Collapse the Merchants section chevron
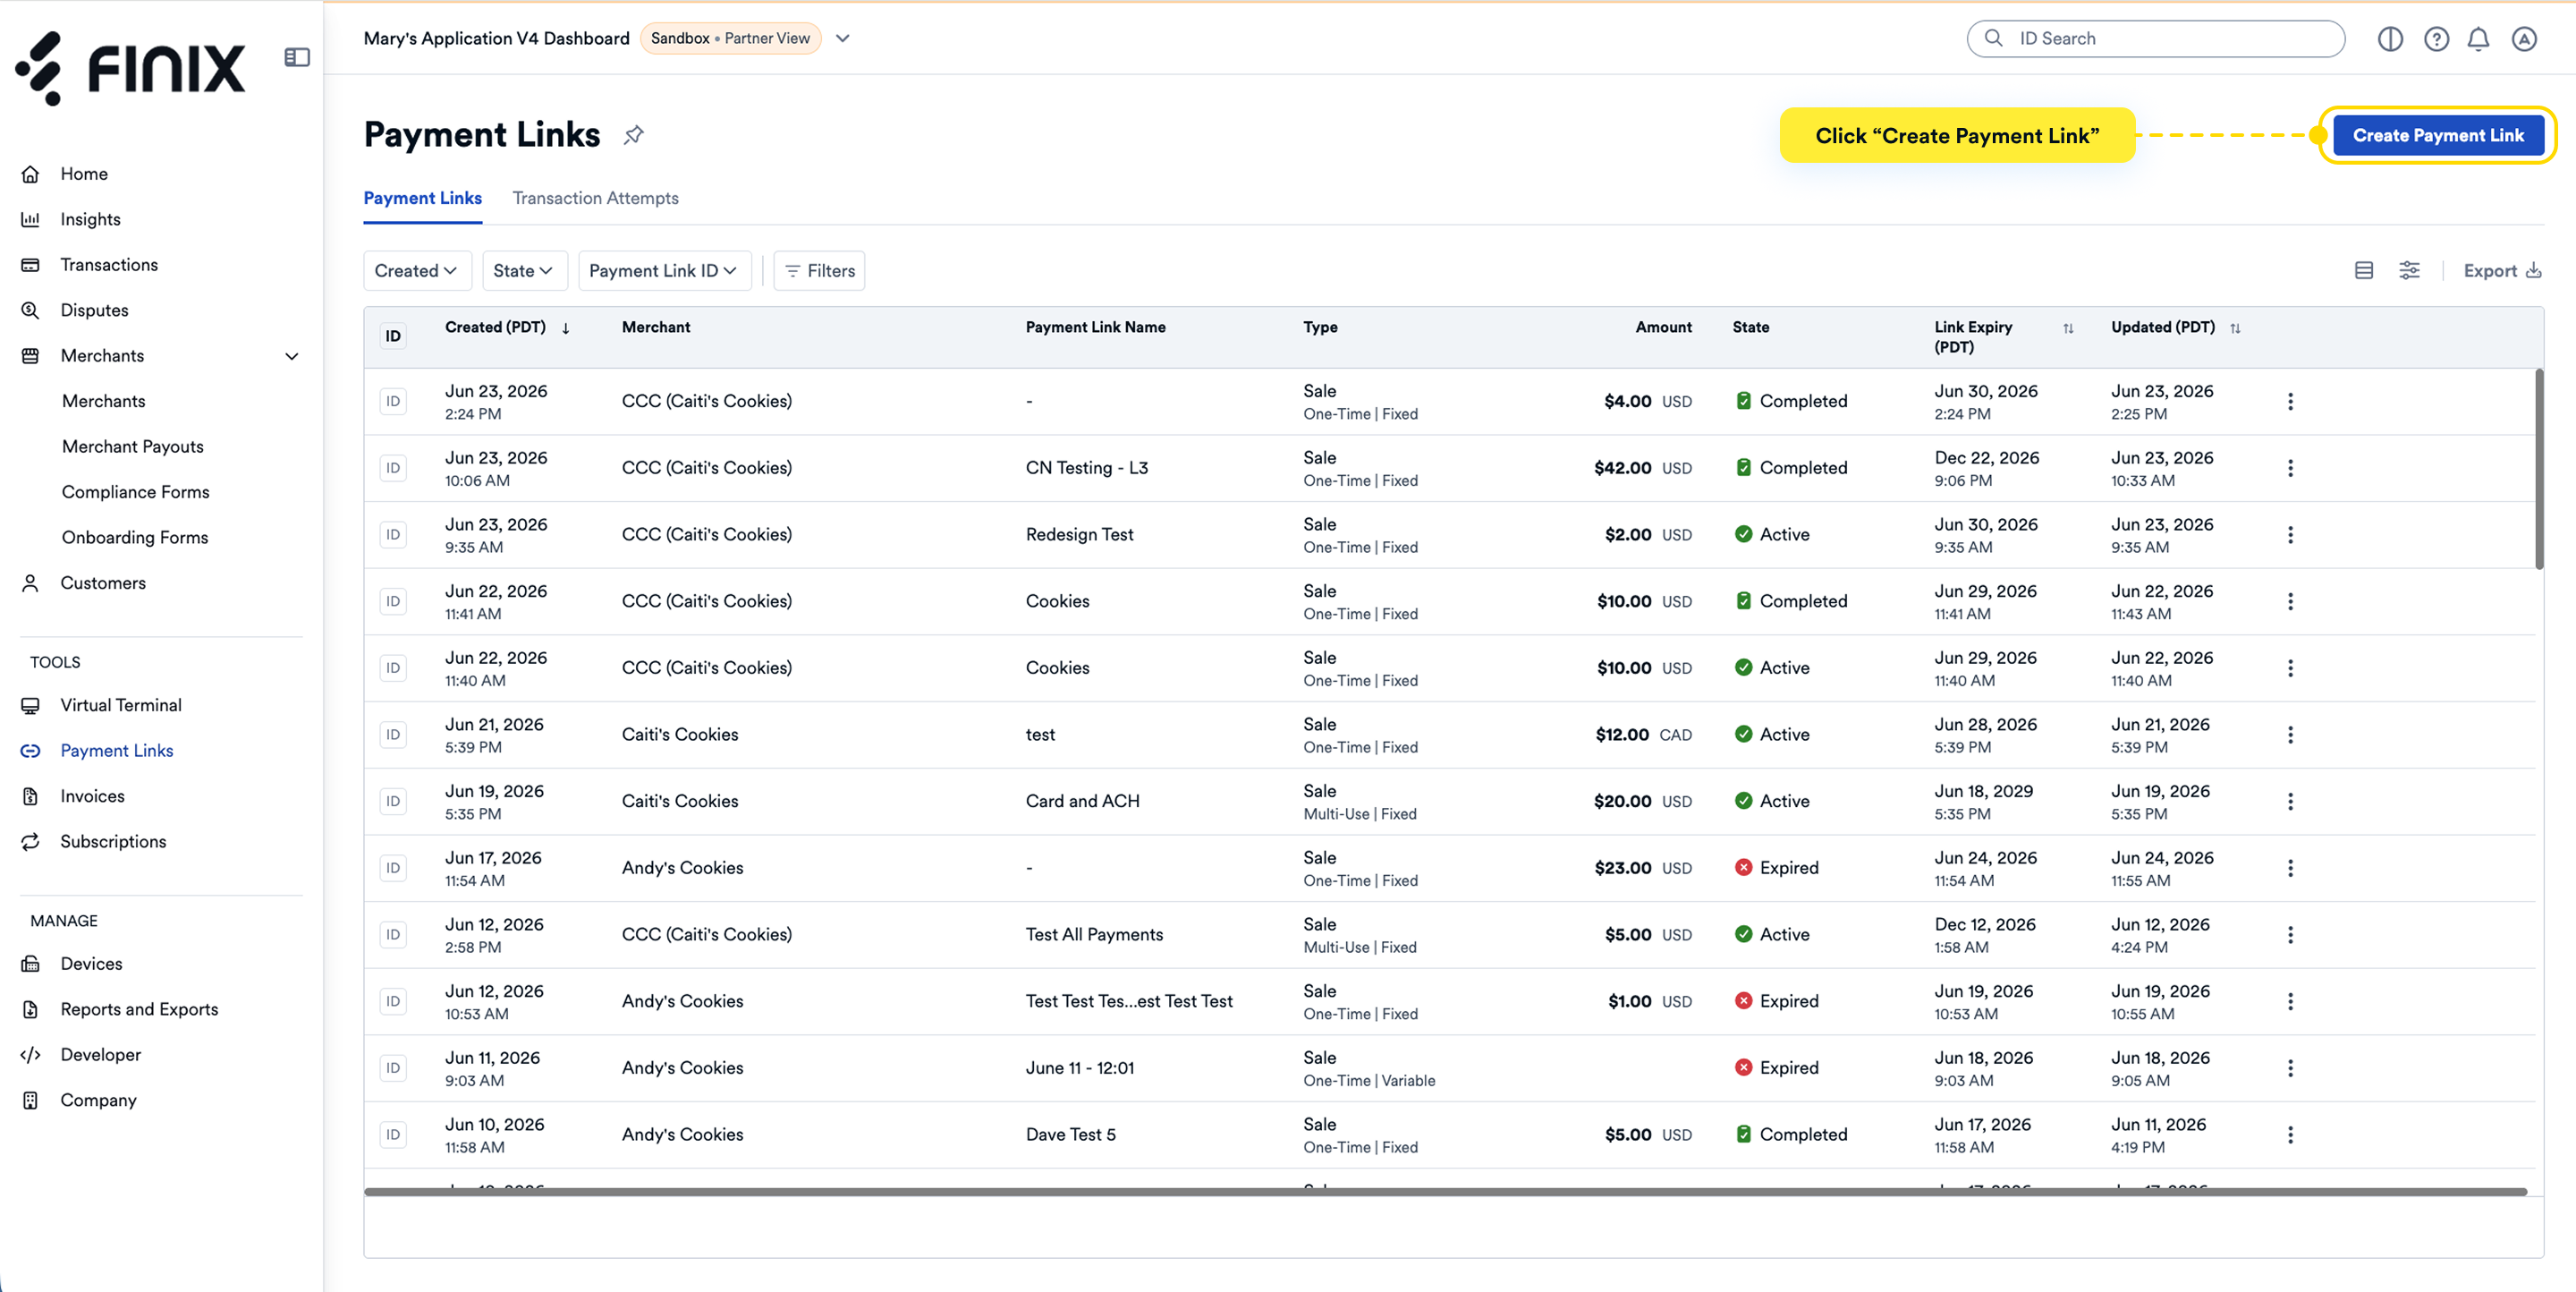The image size is (2576, 1292). pos(292,356)
